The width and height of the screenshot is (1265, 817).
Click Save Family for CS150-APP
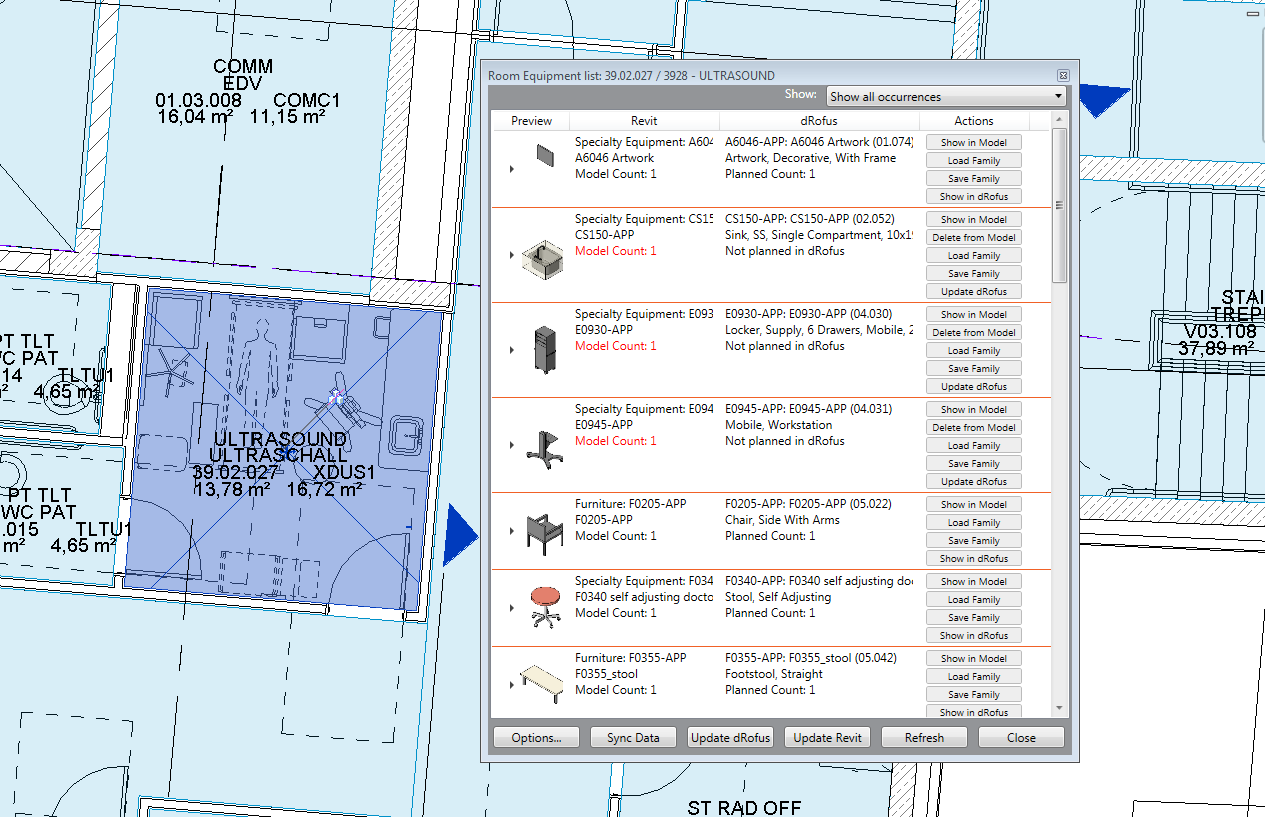pos(973,273)
